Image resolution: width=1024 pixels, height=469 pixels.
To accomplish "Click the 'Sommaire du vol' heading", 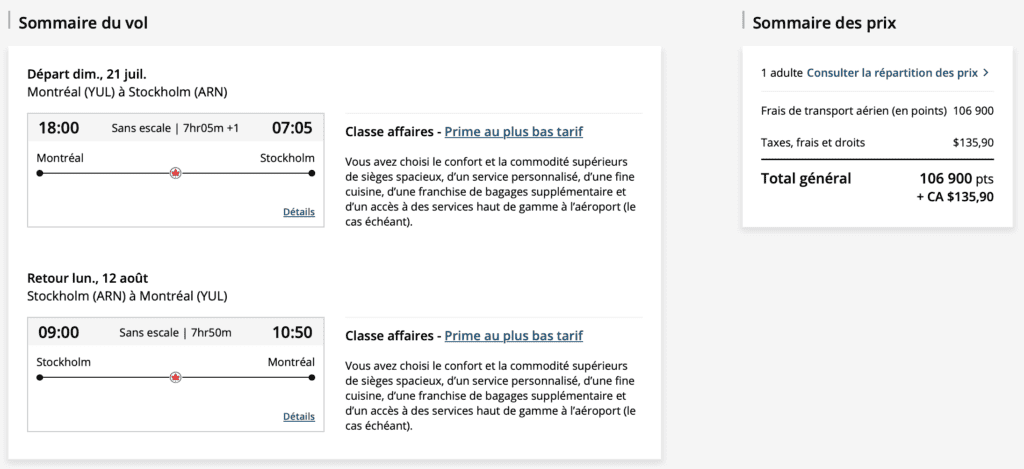I will [85, 22].
